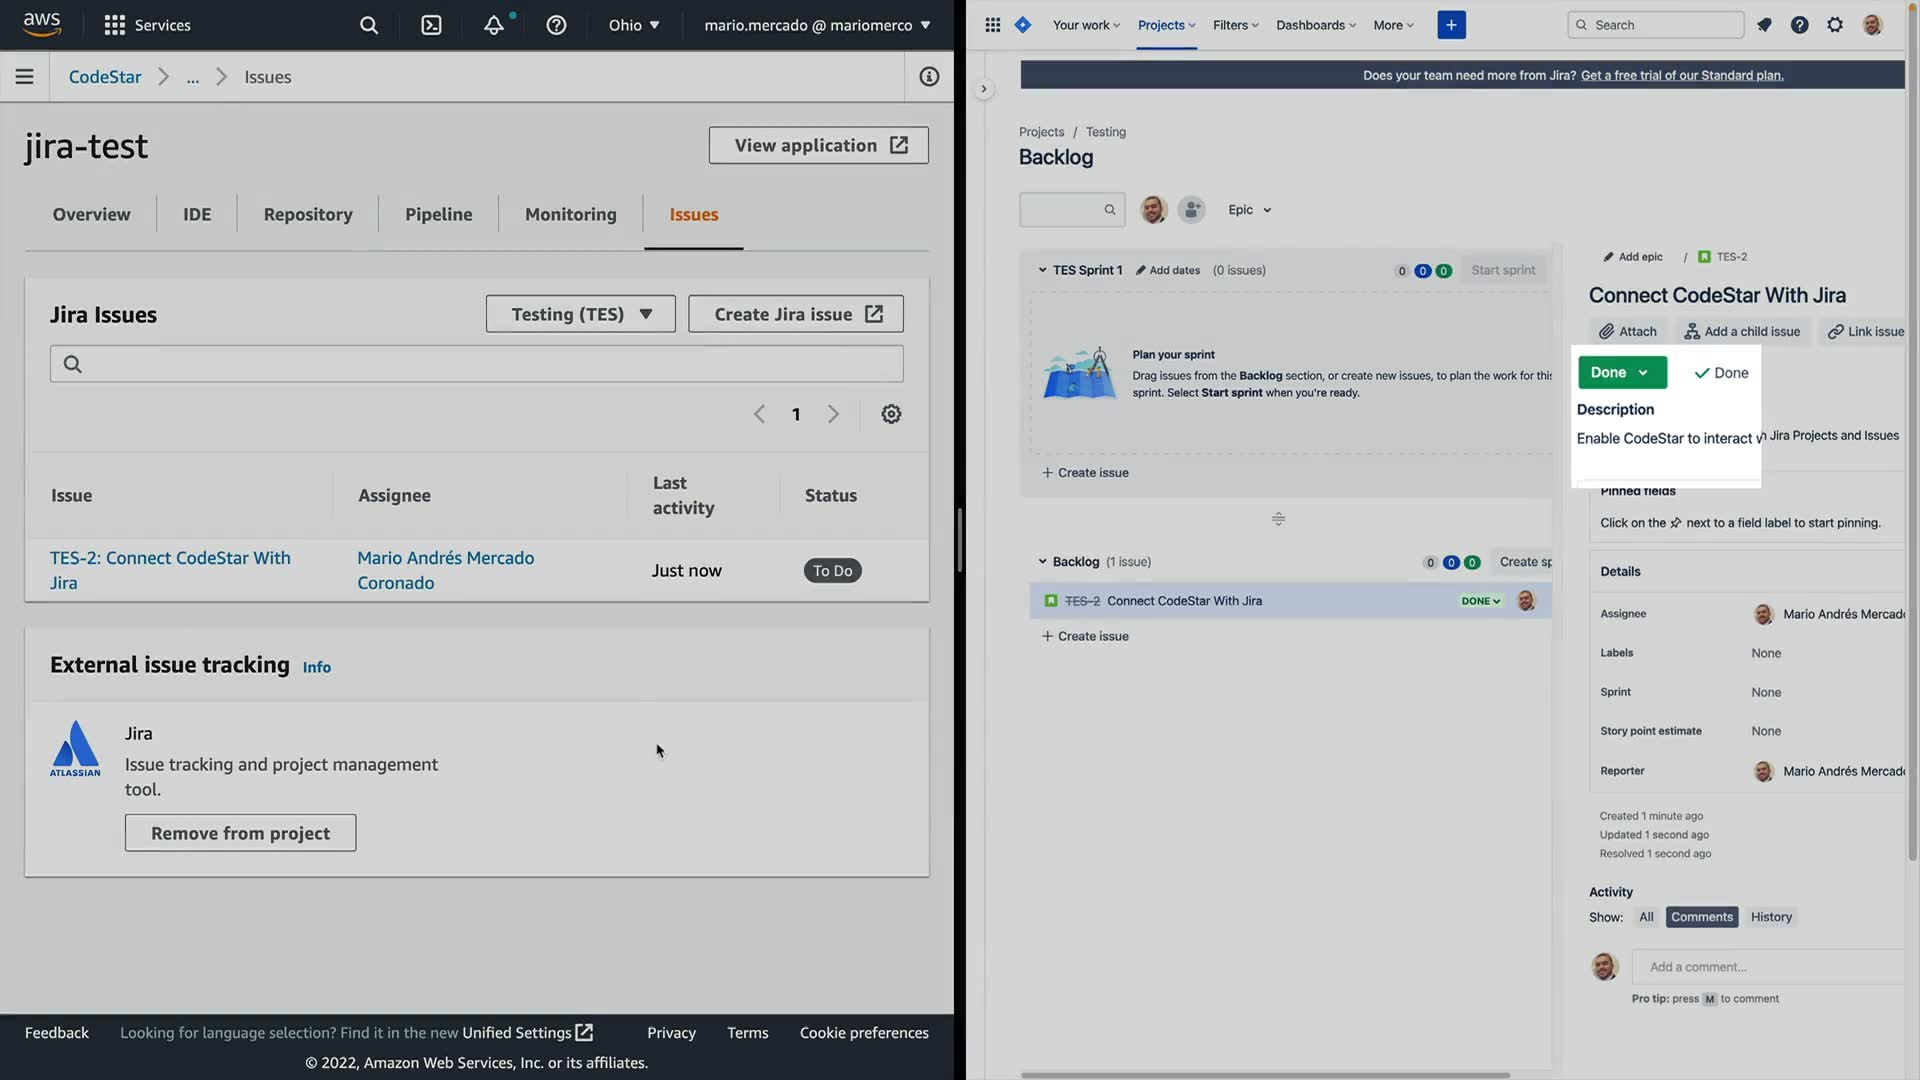
Task: Switch to the Pipeline tab
Action: (x=438, y=214)
